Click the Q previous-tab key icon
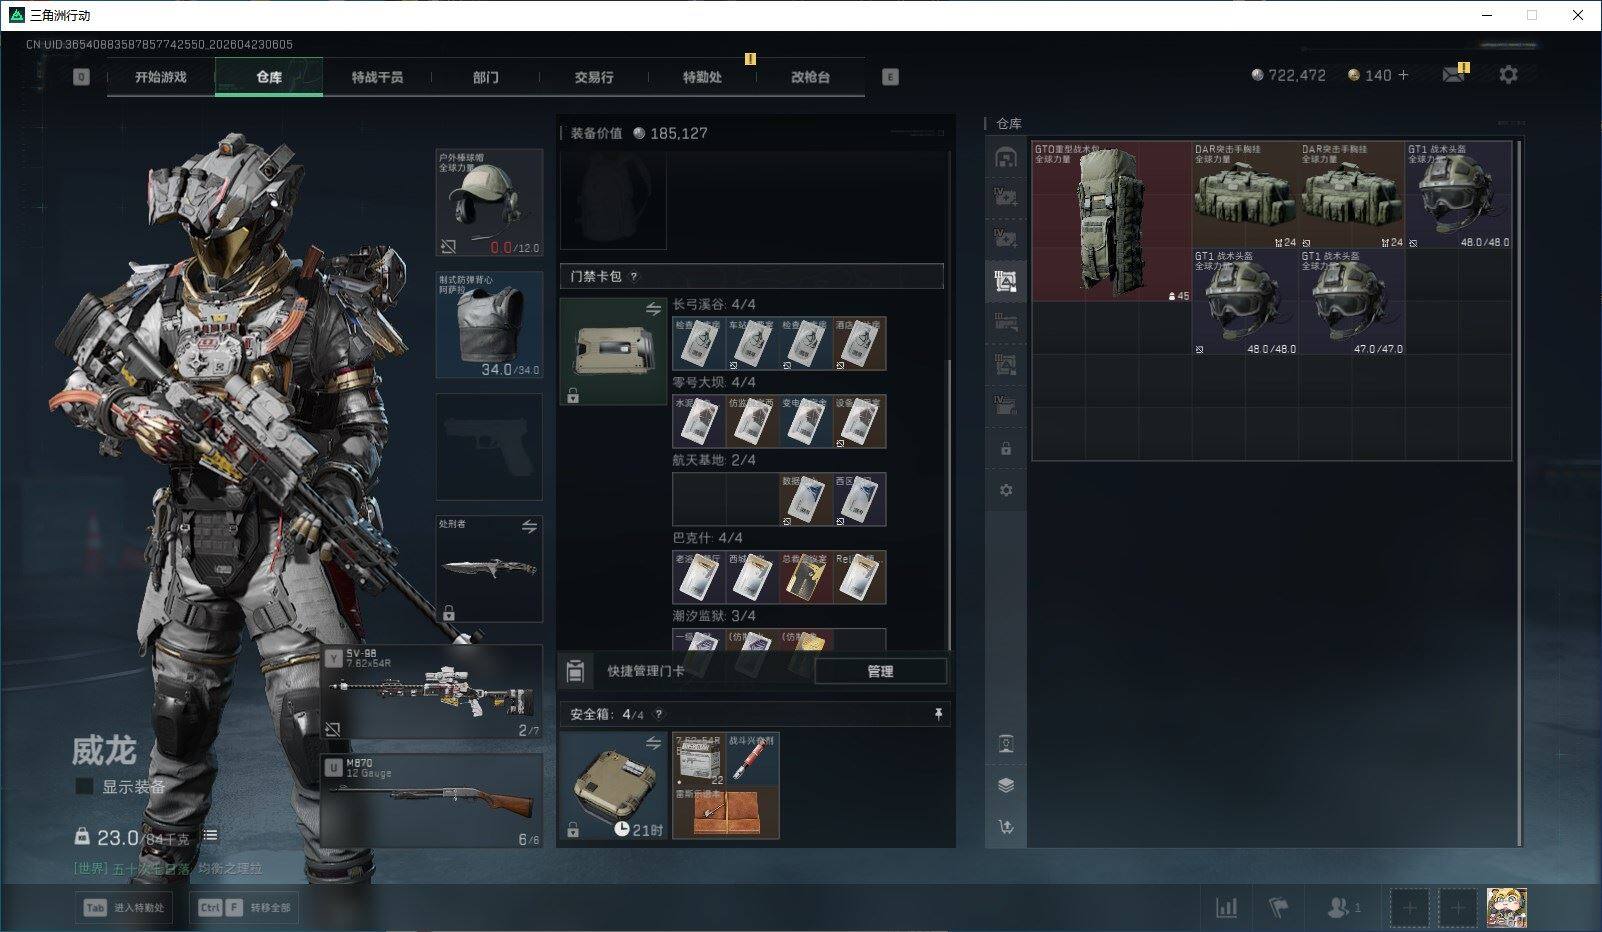Viewport: 1602px width, 932px height. pyautogui.click(x=82, y=77)
